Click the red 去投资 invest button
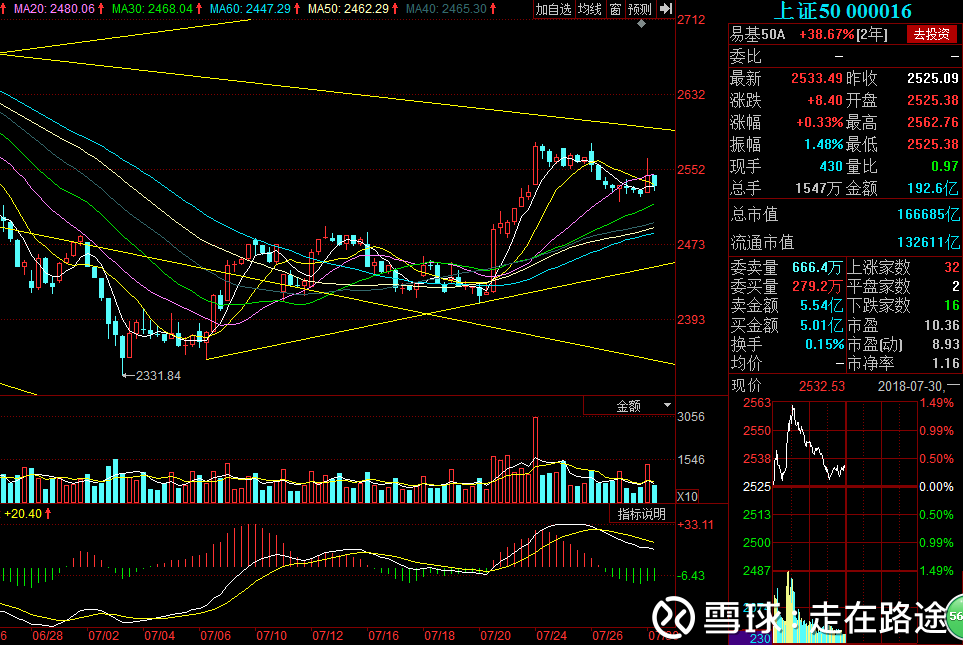 point(931,34)
